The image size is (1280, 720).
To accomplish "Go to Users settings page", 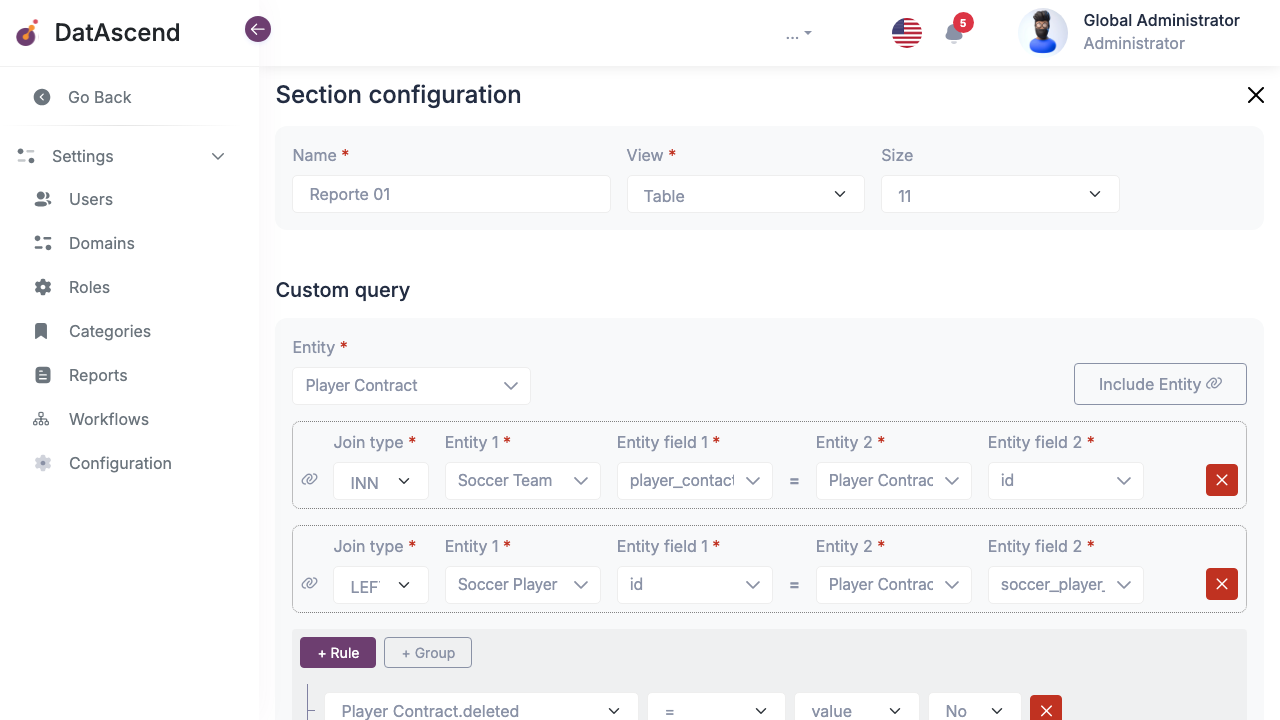I will 91,199.
